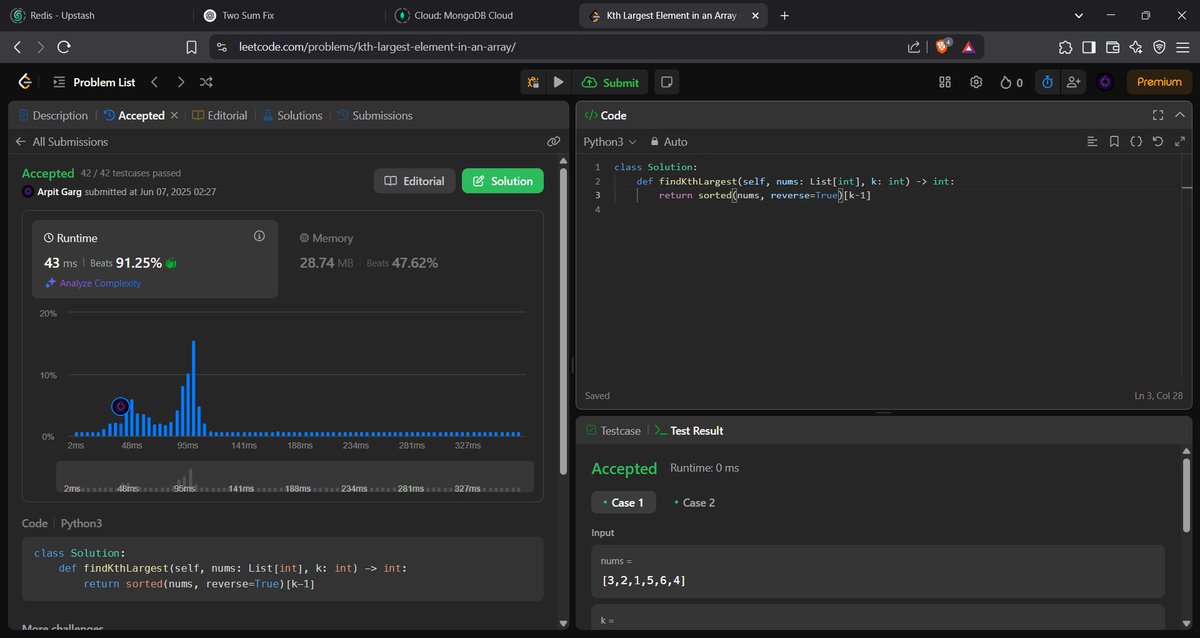Open browser extensions puzzle icon
Screen dimensions: 1200x638
point(1065,47)
